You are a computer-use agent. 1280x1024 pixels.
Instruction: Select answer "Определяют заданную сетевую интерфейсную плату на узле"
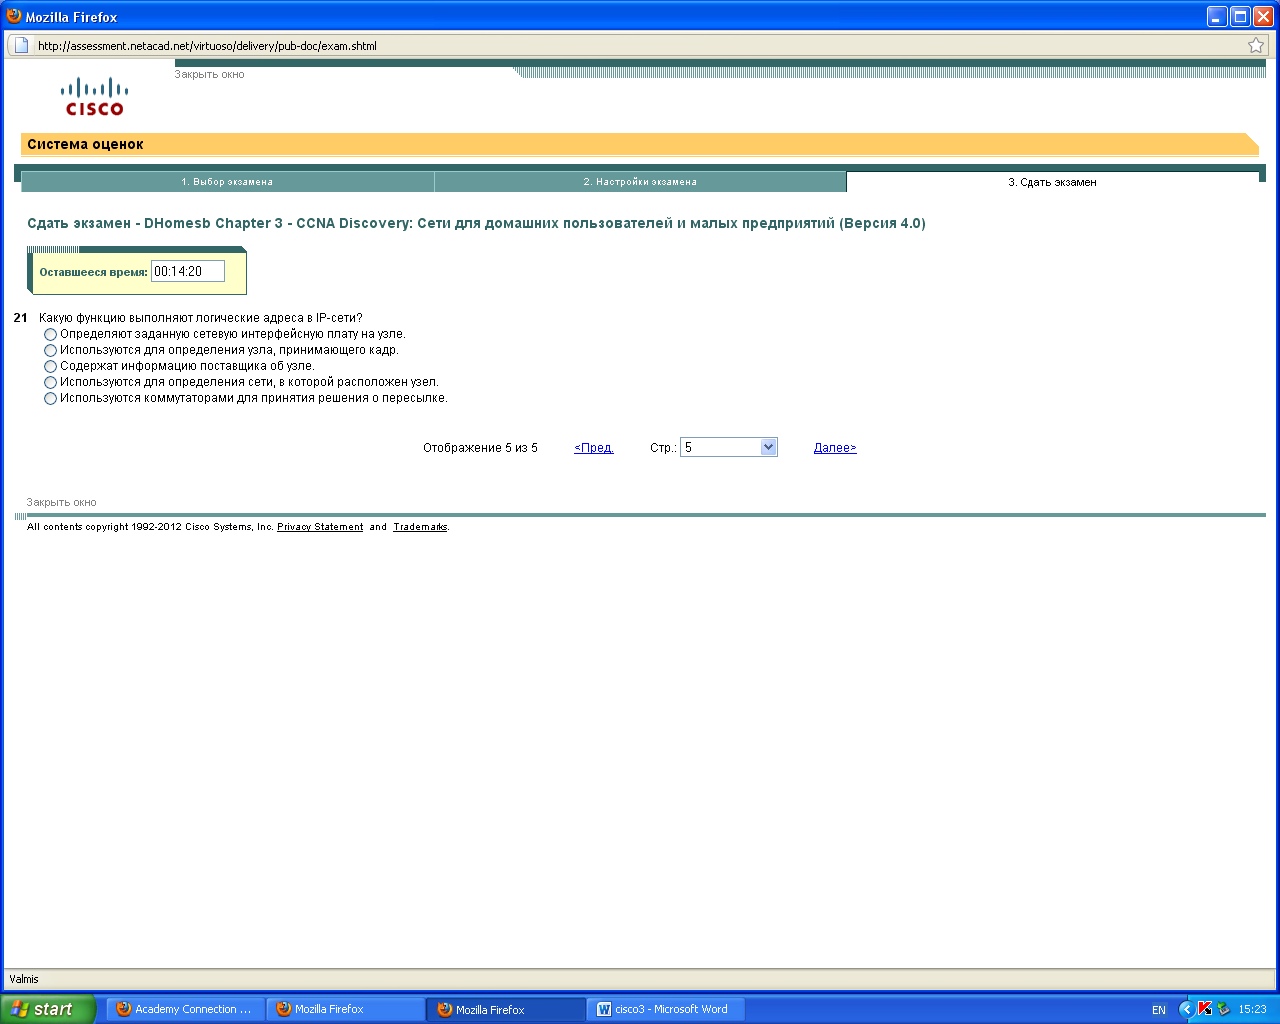pyautogui.click(x=50, y=335)
